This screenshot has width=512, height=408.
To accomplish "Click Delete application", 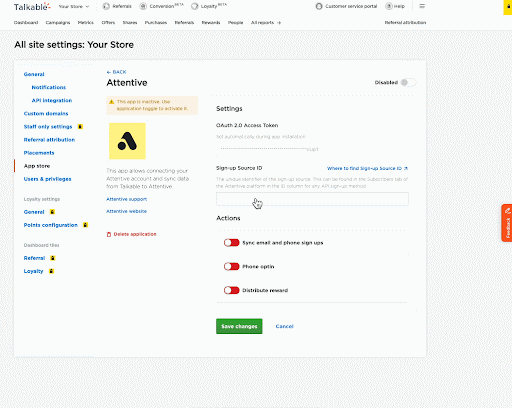I will [x=131, y=234].
